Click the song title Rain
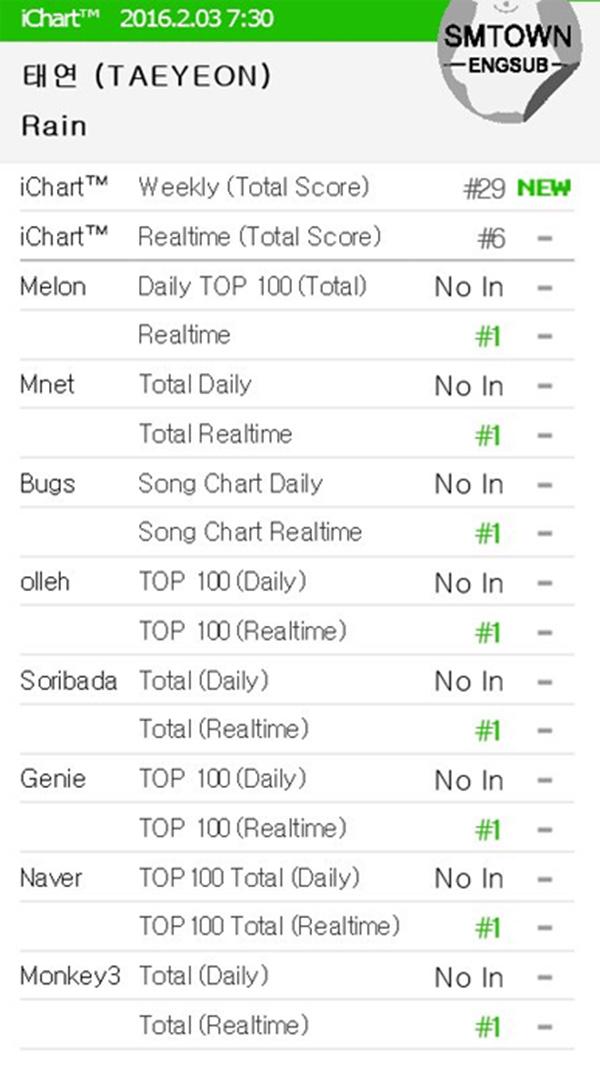600x1065 pixels. (53, 127)
